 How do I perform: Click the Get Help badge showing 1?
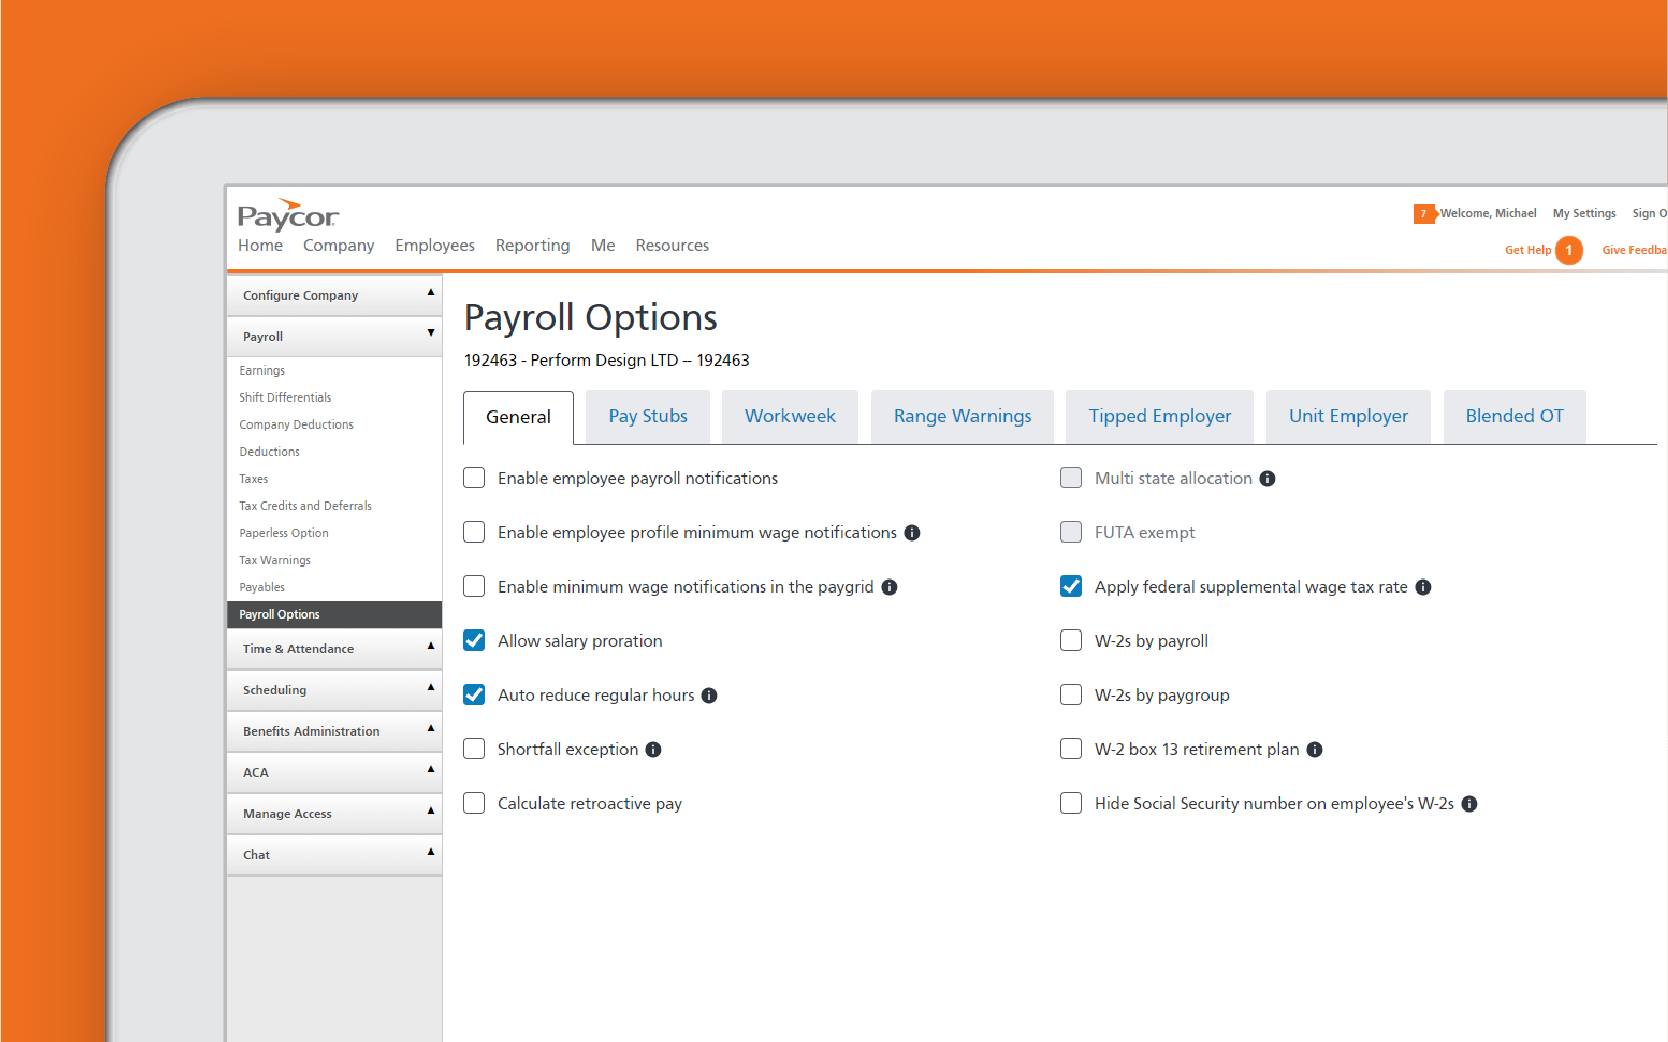pos(1569,250)
